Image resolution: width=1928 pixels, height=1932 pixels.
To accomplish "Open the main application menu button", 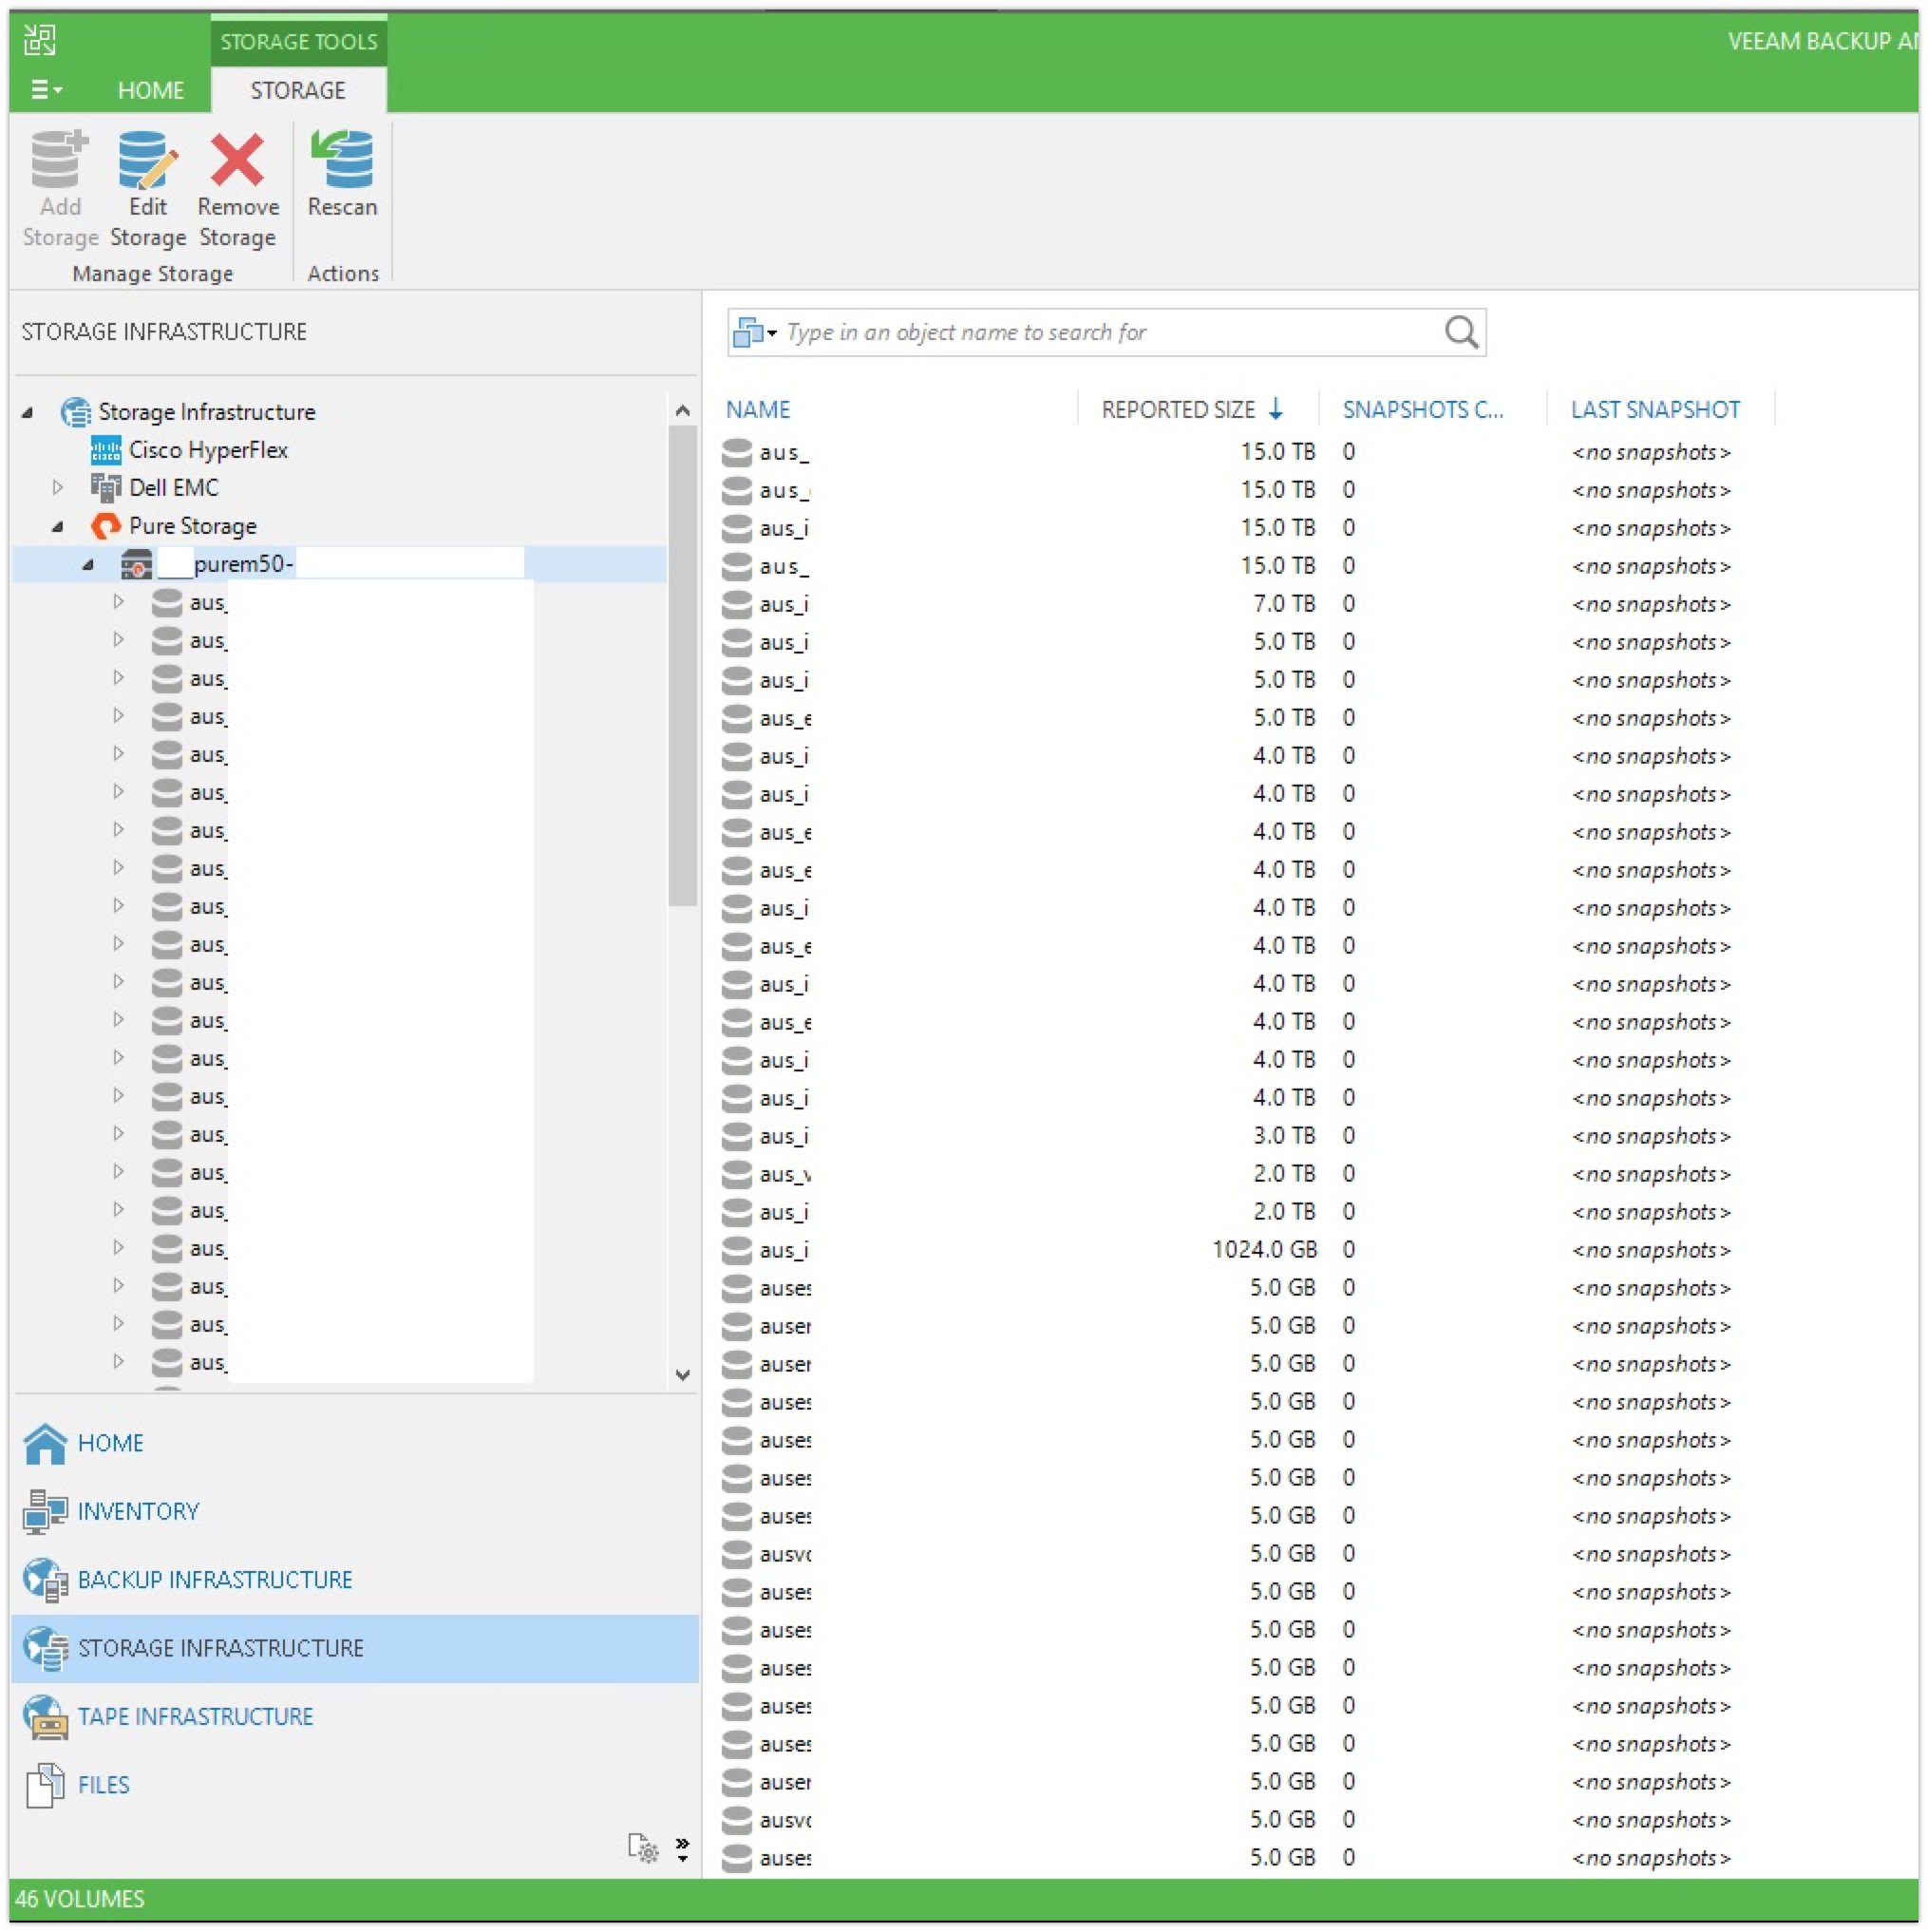I will click(x=46, y=90).
